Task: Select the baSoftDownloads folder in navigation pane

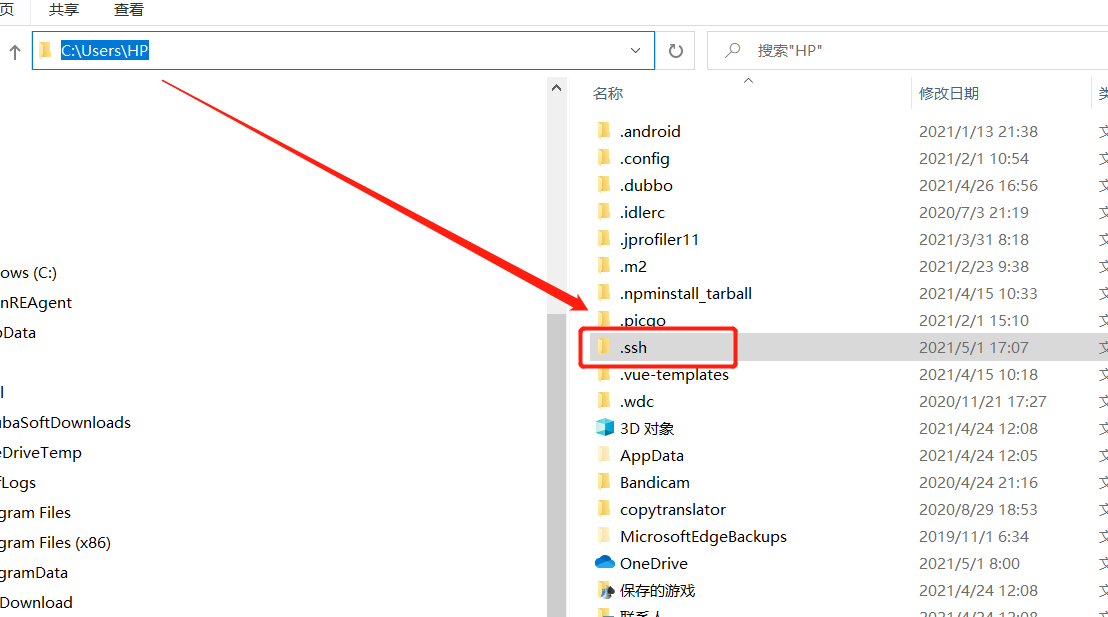Action: pos(65,423)
